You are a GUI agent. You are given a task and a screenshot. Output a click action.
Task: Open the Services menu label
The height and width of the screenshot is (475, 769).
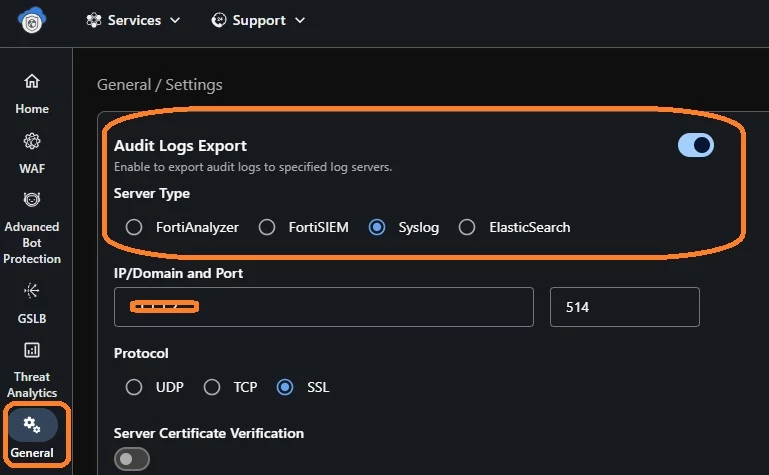tap(134, 20)
